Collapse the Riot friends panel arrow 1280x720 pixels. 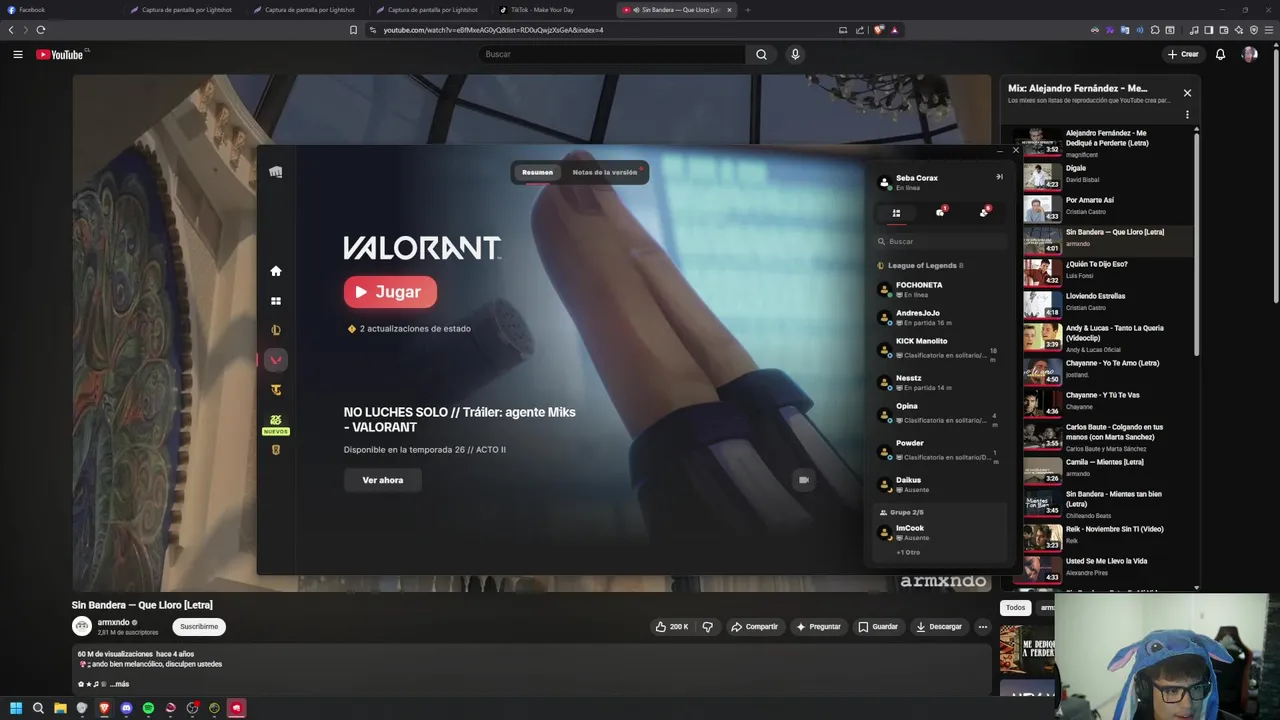point(999,177)
